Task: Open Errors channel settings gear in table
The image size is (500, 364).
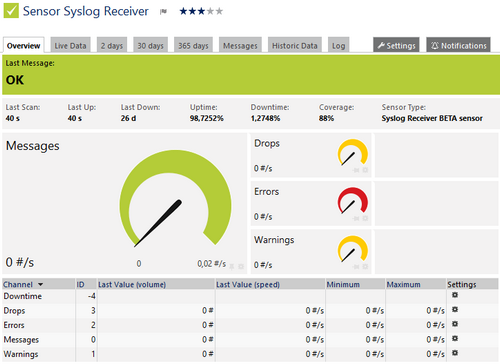Action: (x=455, y=324)
